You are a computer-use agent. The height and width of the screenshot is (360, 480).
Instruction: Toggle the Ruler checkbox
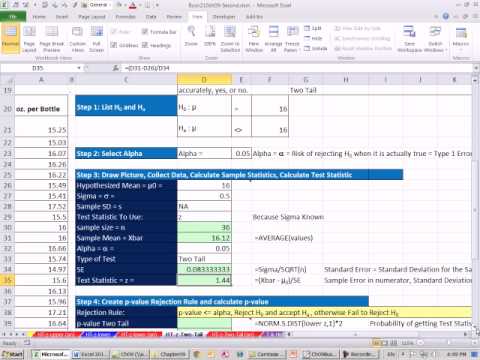(121, 32)
